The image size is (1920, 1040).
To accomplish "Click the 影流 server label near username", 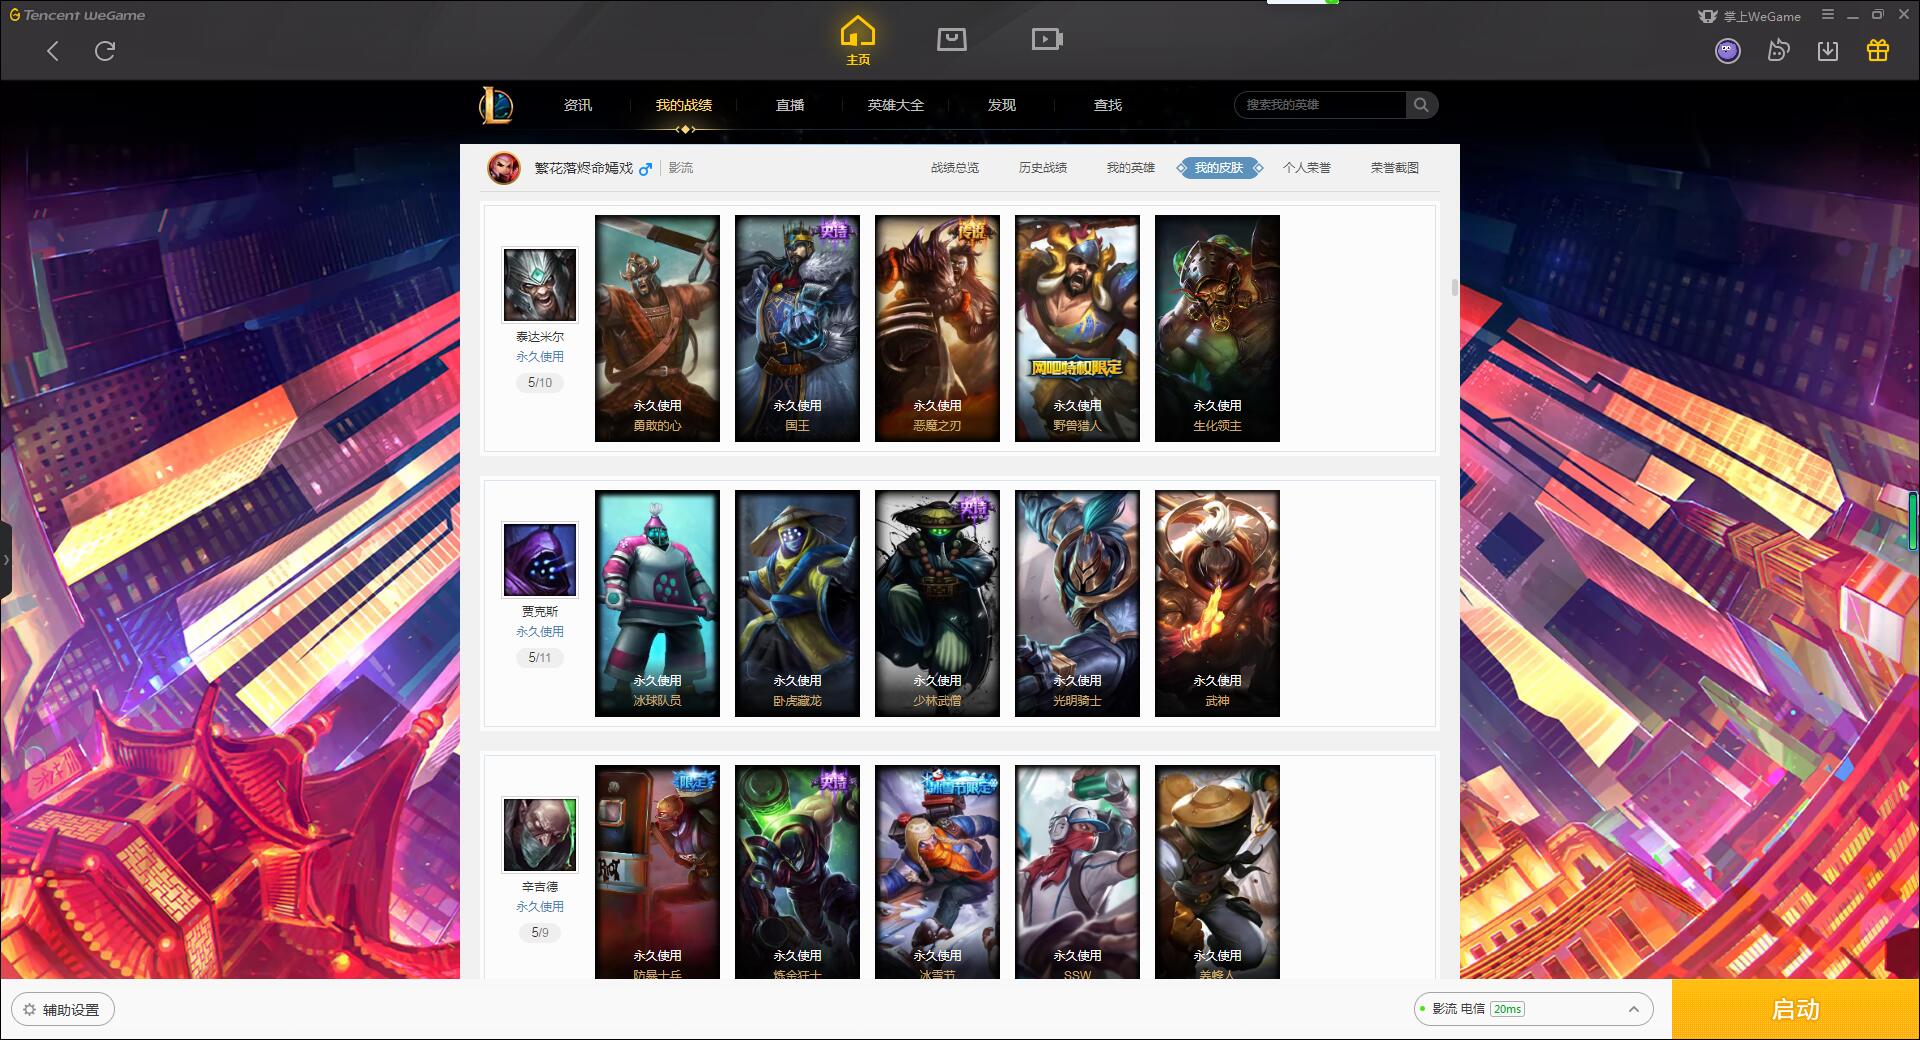I will click(681, 168).
